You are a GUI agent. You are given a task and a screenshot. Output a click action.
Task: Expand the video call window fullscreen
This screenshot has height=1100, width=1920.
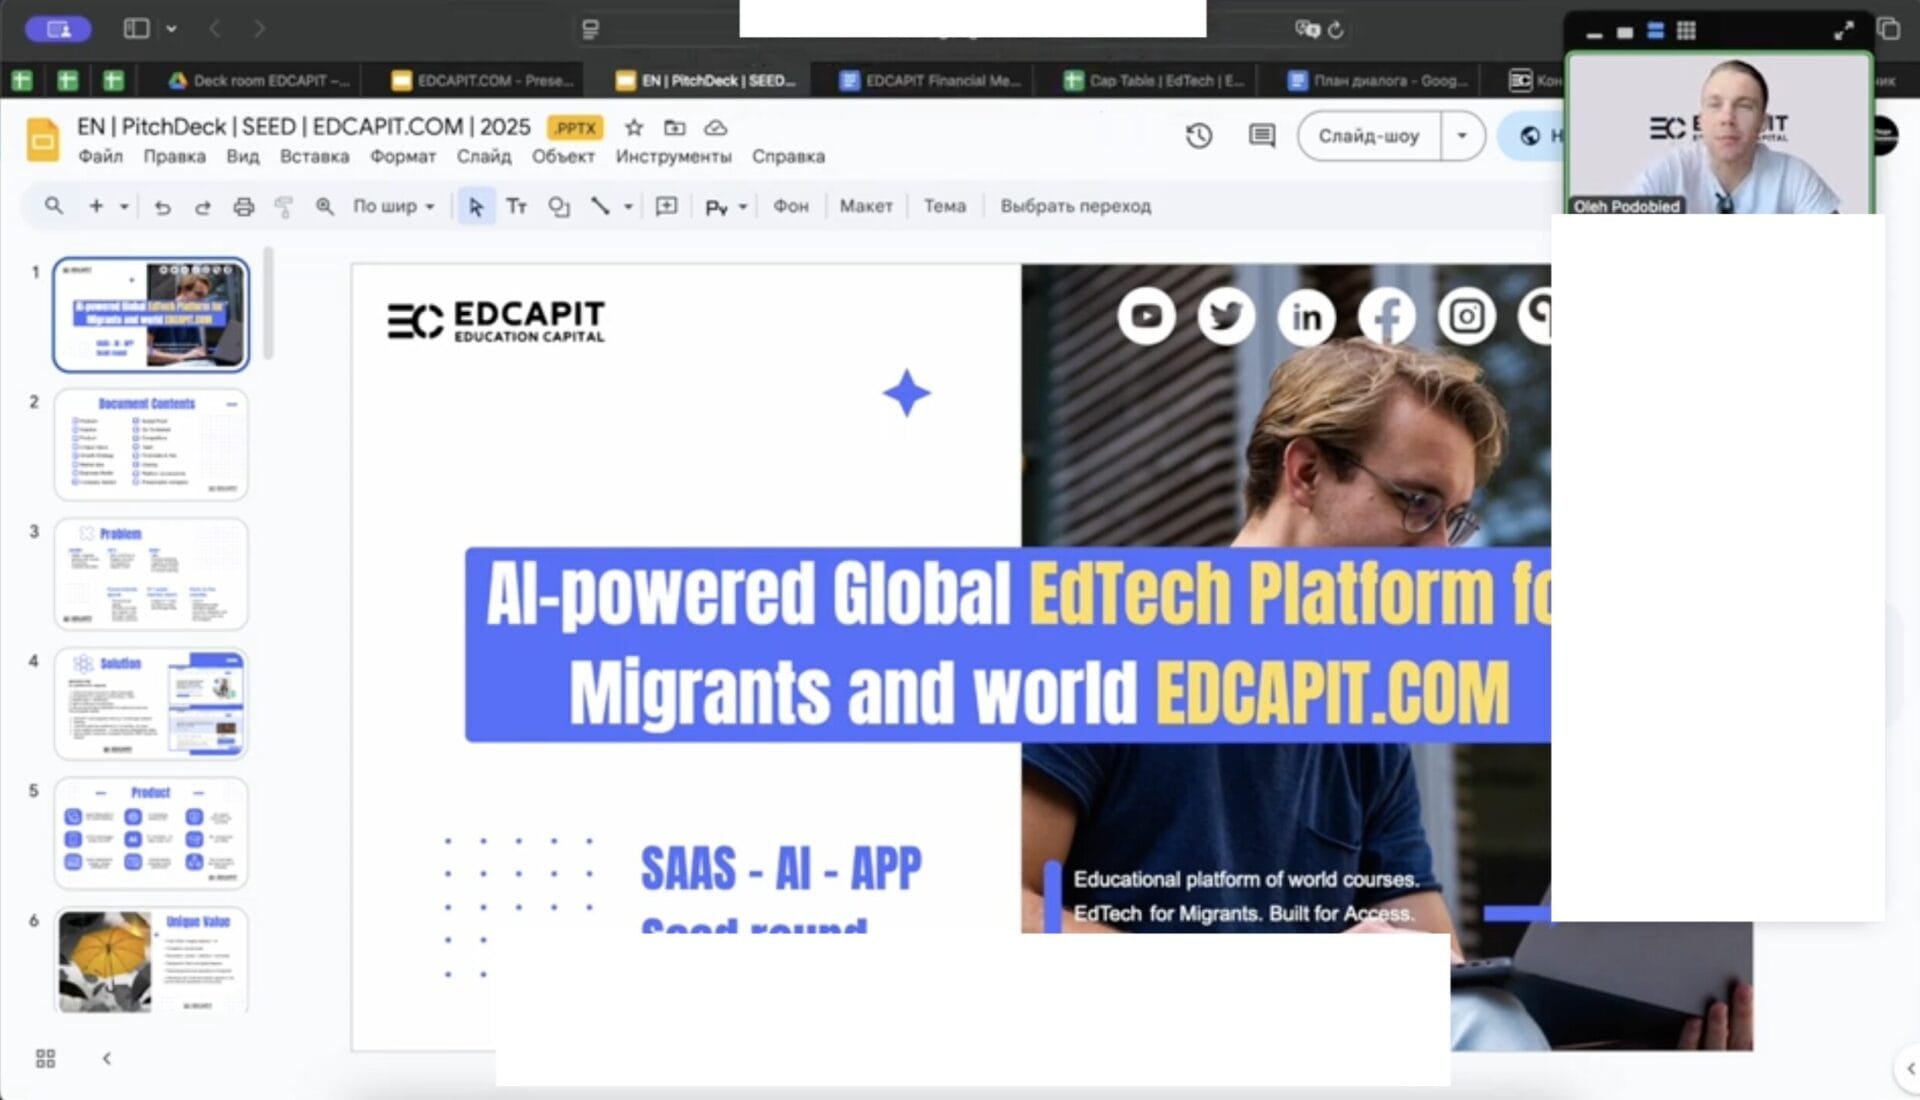point(1844,31)
